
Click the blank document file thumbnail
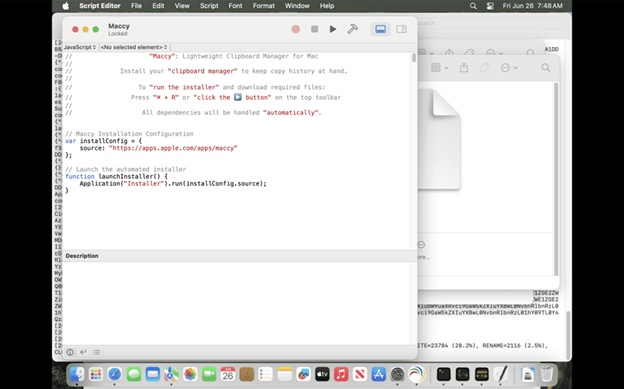click(x=439, y=139)
